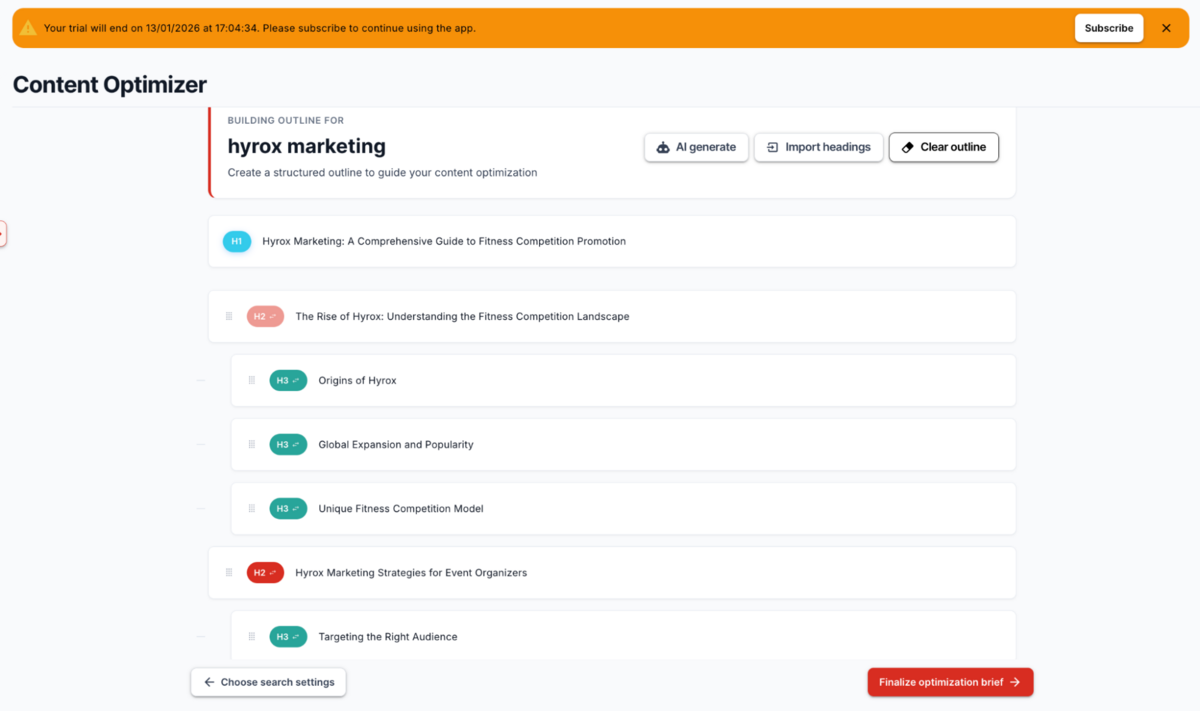Click drag handle of 'Hyrox Marketing Strategies' row
1200x711 pixels.
click(x=229, y=573)
